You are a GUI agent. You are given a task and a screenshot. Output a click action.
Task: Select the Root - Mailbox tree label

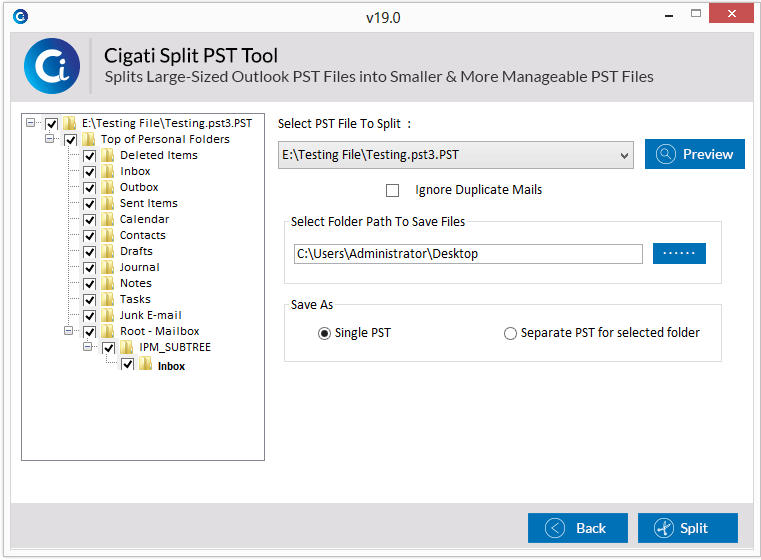[x=160, y=331]
